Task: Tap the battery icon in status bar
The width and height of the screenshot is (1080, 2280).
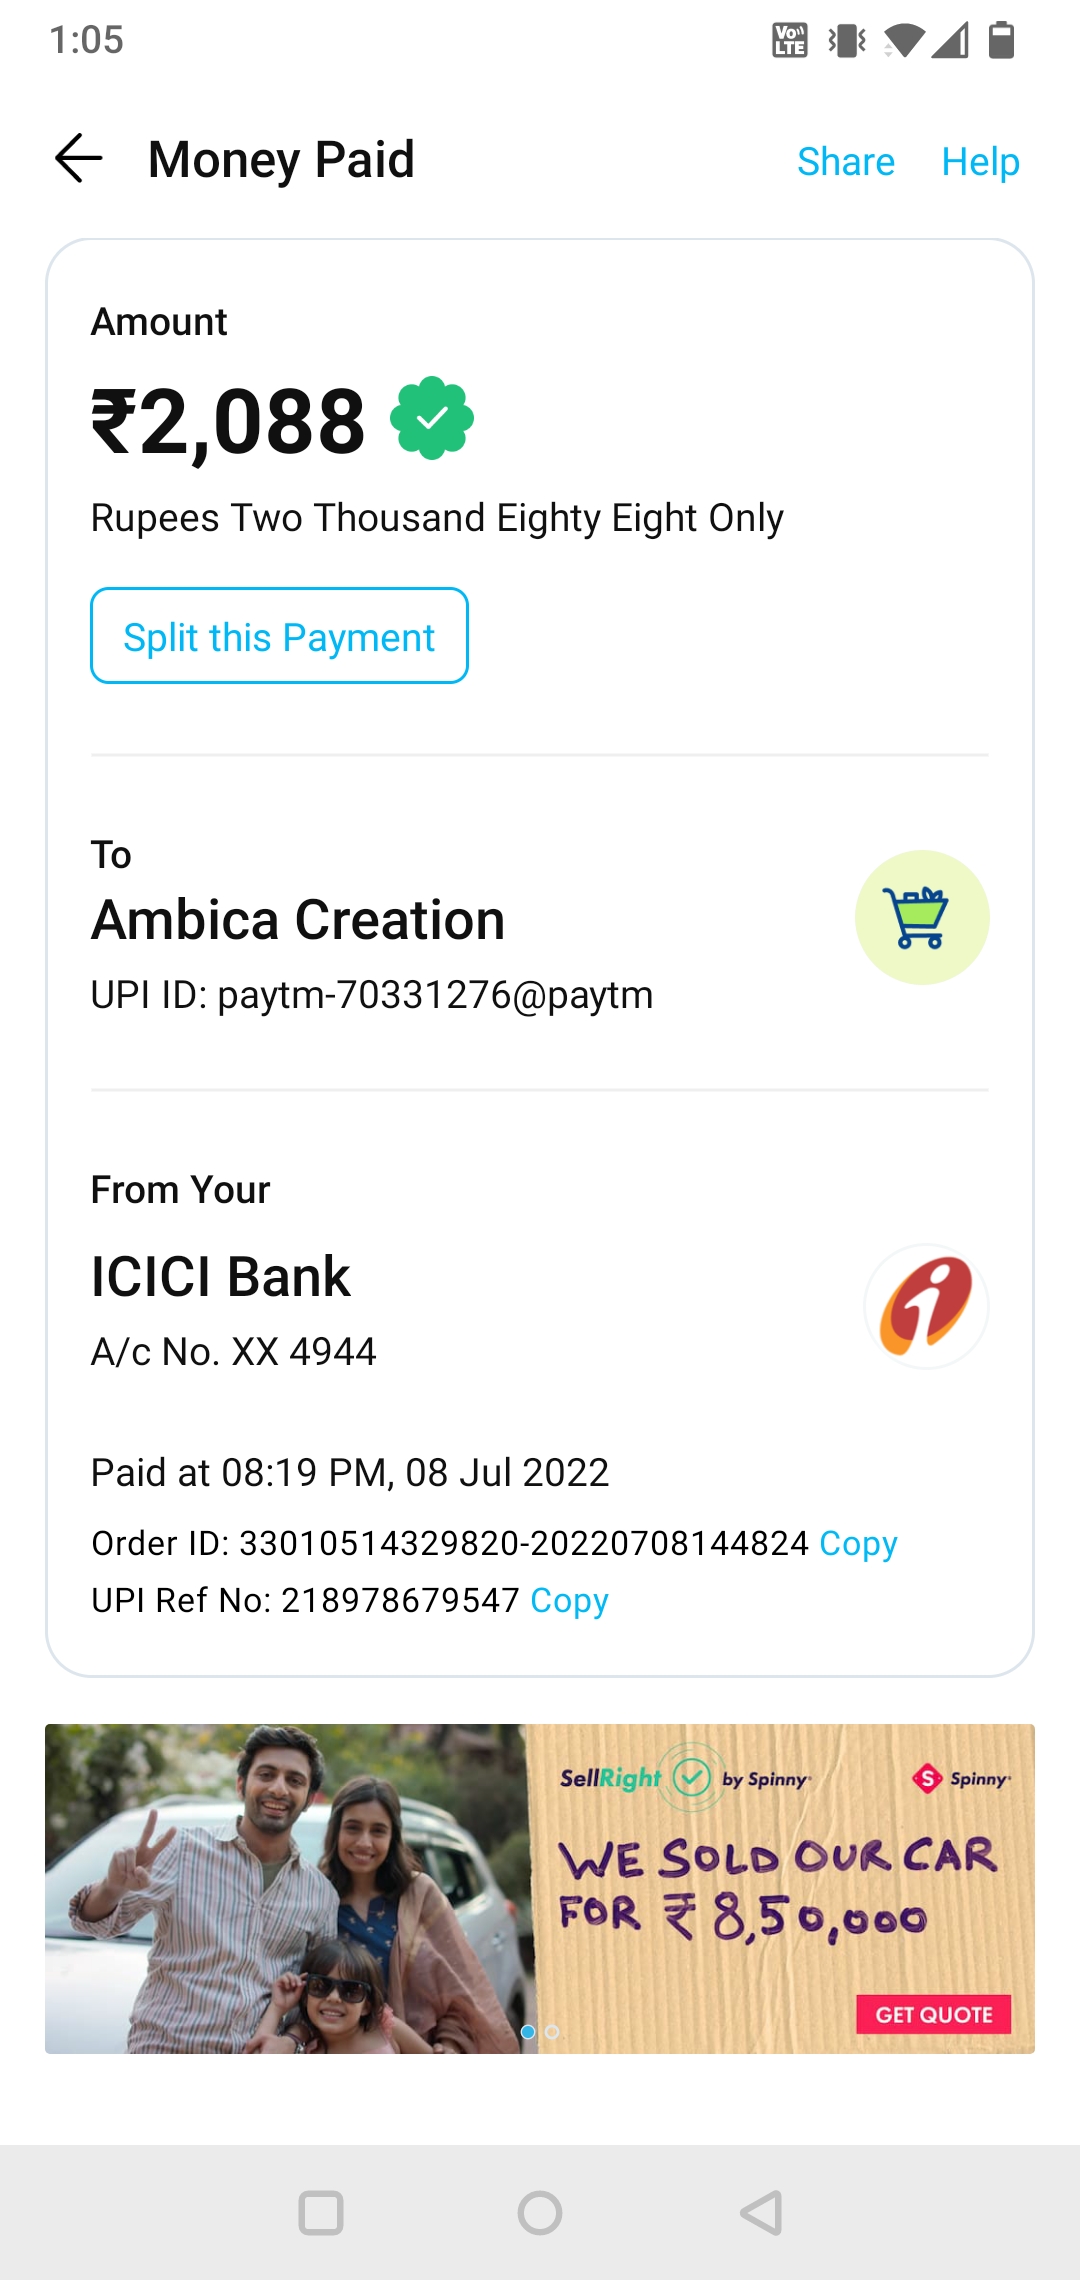Action: coord(1001,41)
